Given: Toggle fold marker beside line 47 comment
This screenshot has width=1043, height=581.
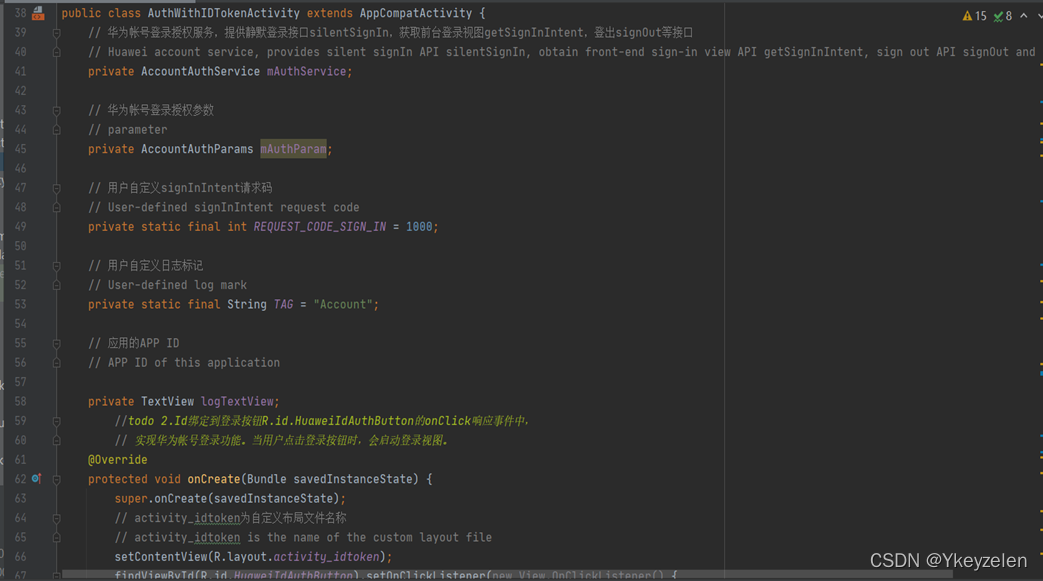Looking at the screenshot, I should coord(57,188).
